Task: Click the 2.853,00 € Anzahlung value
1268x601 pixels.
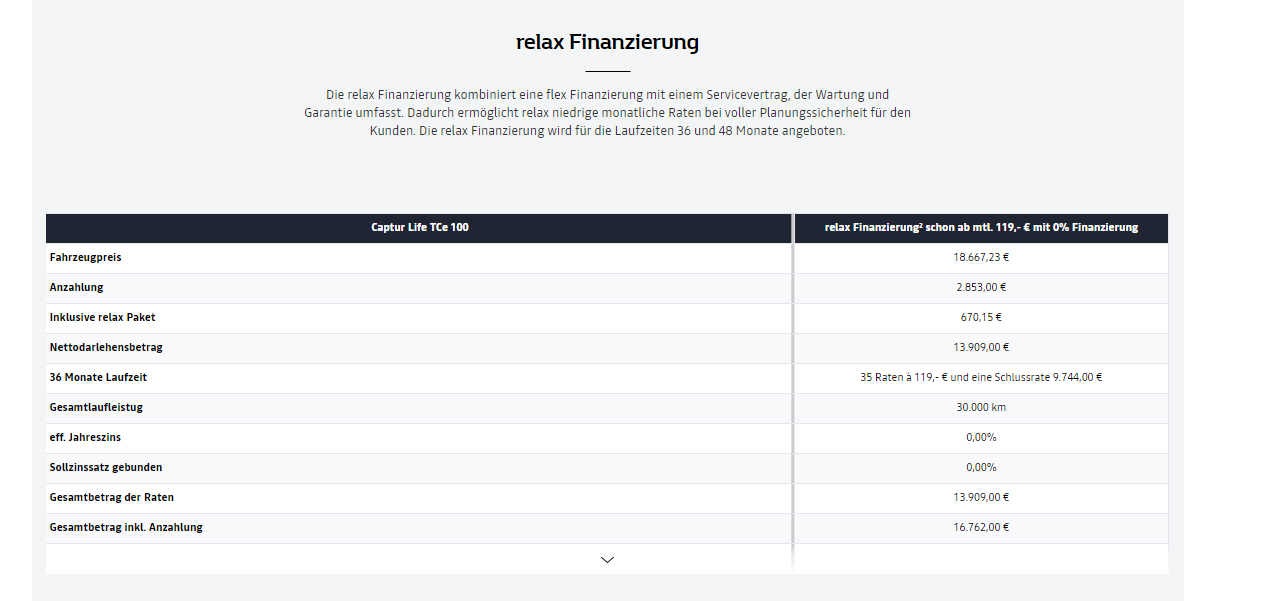Action: click(981, 288)
